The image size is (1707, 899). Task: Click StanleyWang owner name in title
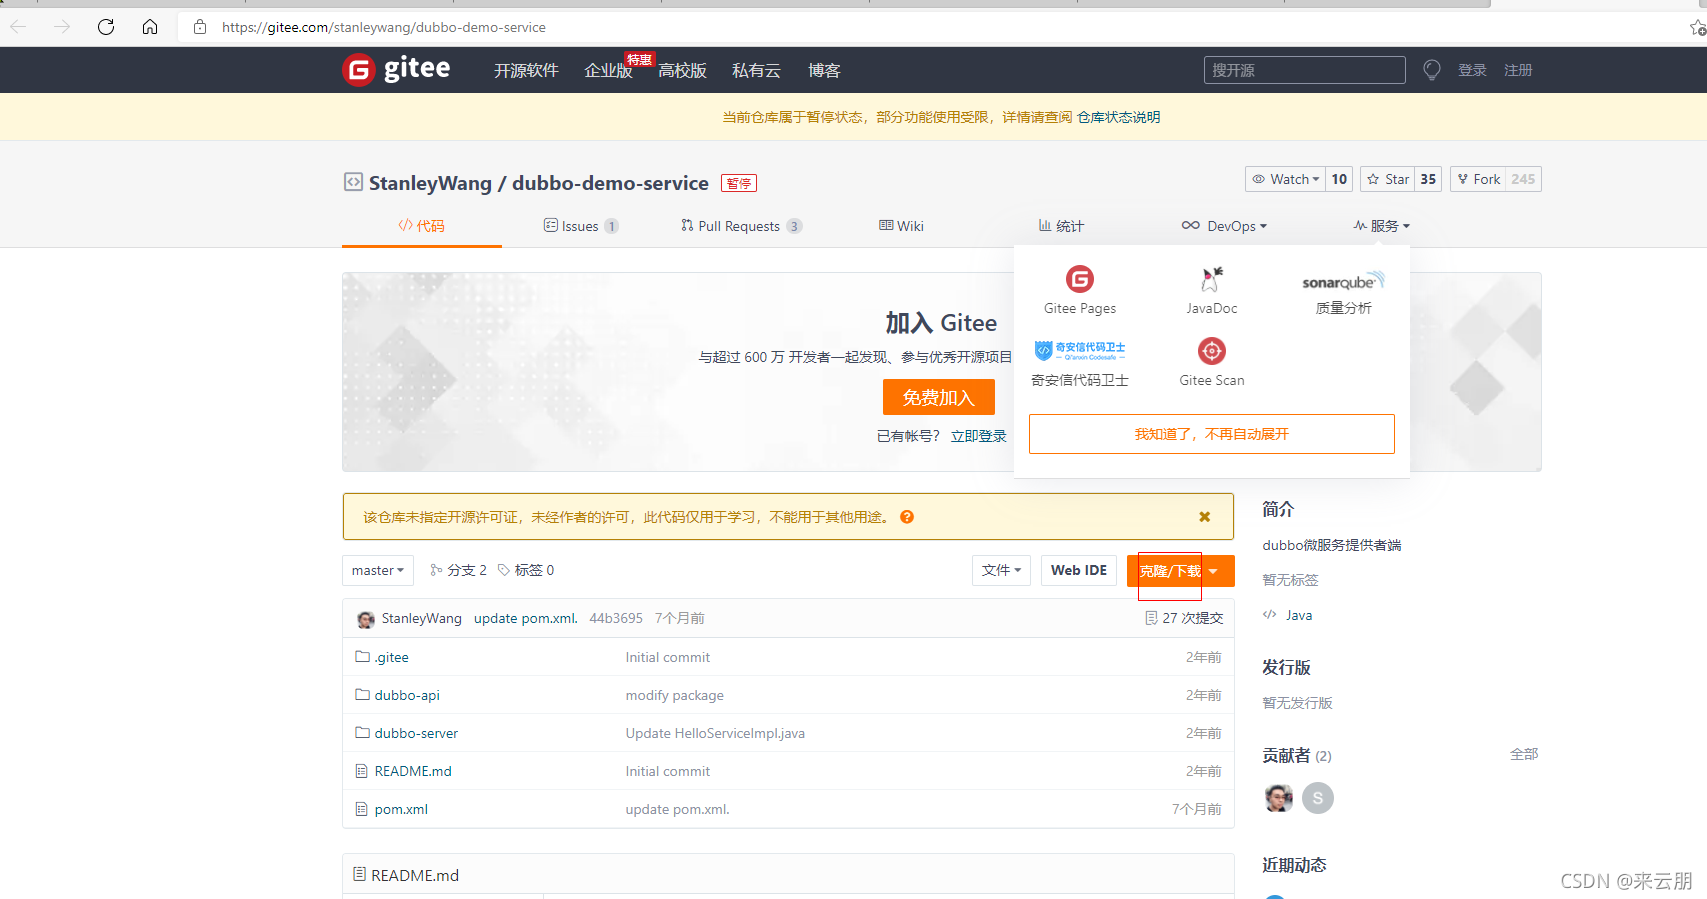pos(430,183)
